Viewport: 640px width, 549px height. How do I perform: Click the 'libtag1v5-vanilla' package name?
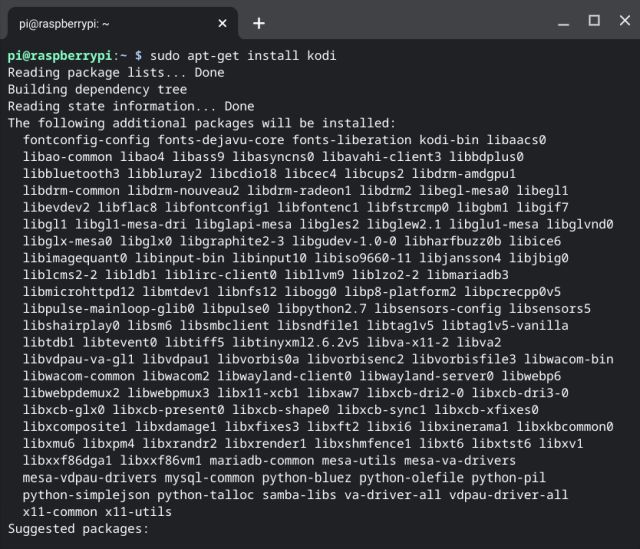point(505,326)
